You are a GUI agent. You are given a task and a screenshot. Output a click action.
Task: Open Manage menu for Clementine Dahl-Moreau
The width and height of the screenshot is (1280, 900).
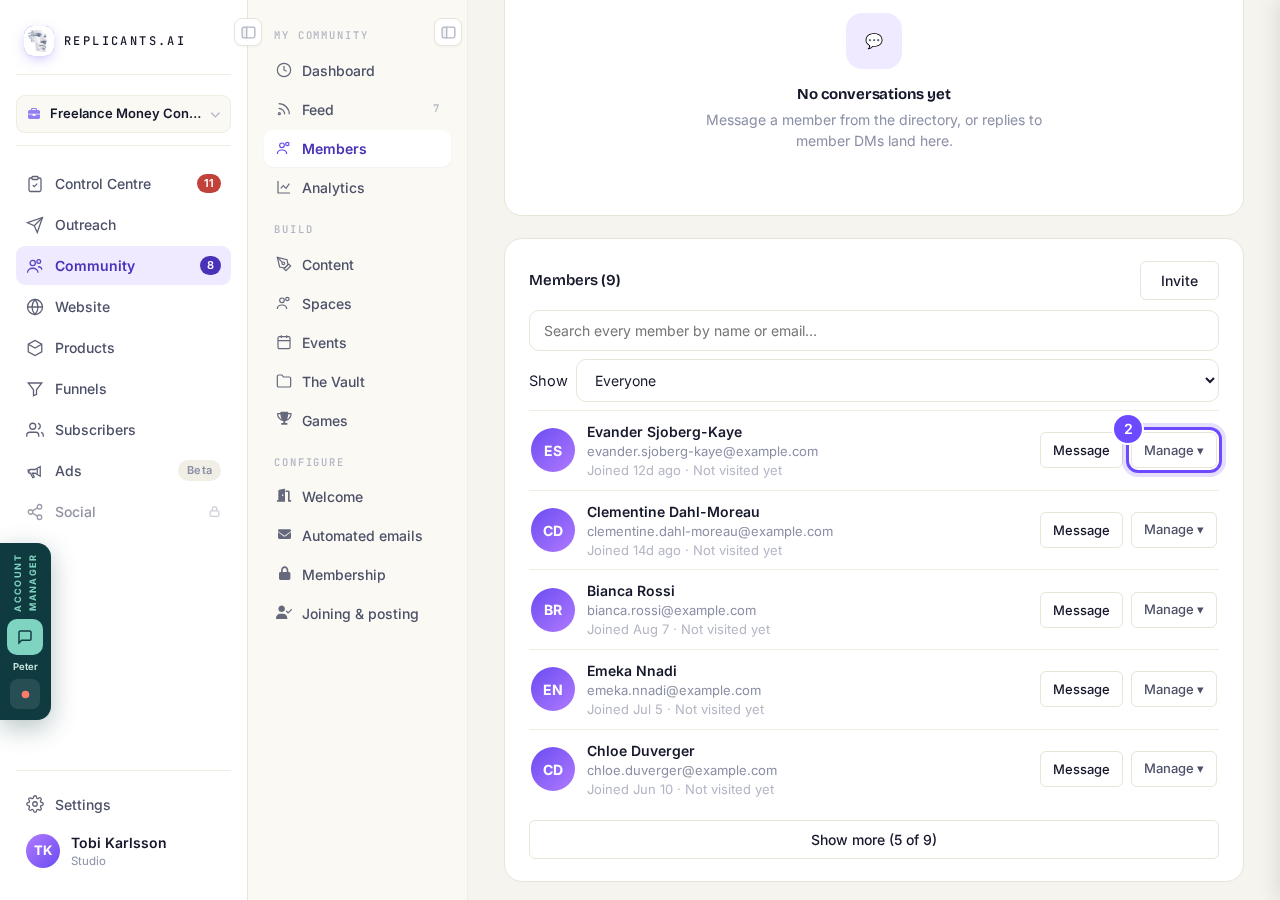pyautogui.click(x=1174, y=530)
